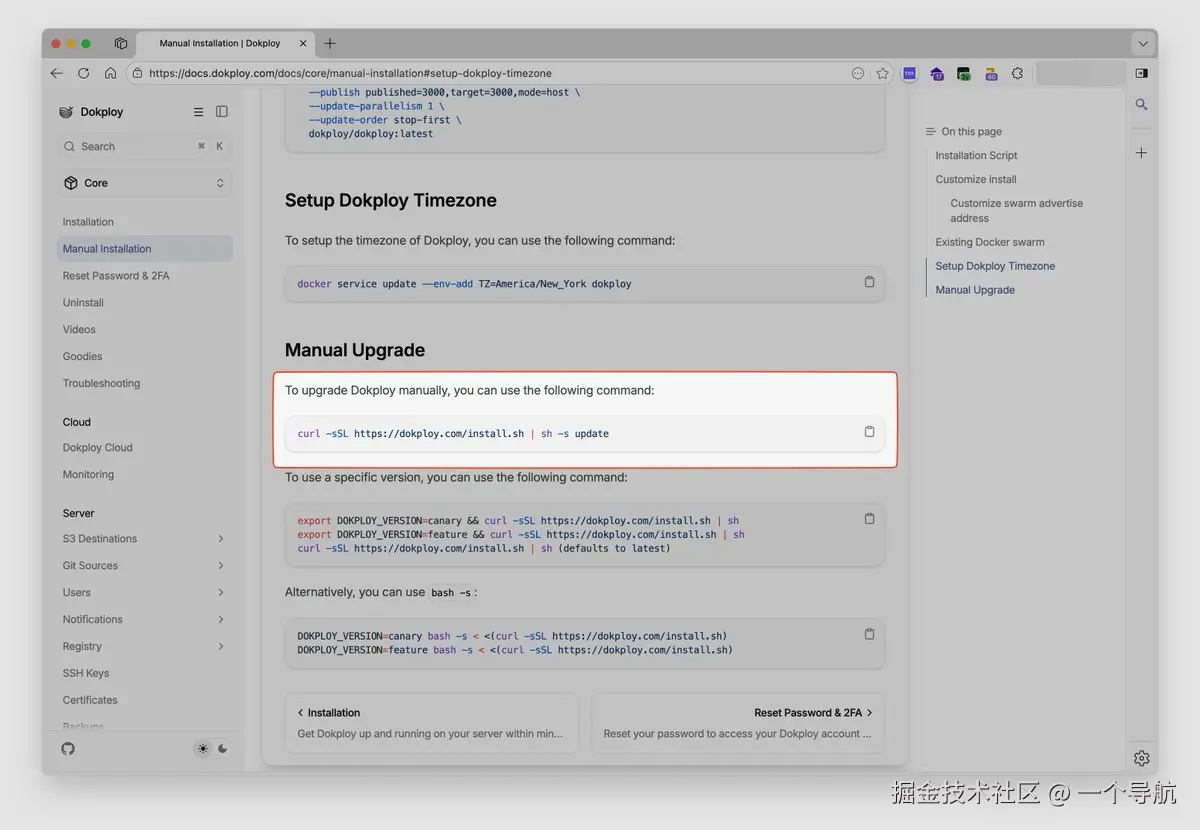Screen dimensions: 1200x830
Task: Open the Monitoring sidebar page
Action: [x=88, y=475]
